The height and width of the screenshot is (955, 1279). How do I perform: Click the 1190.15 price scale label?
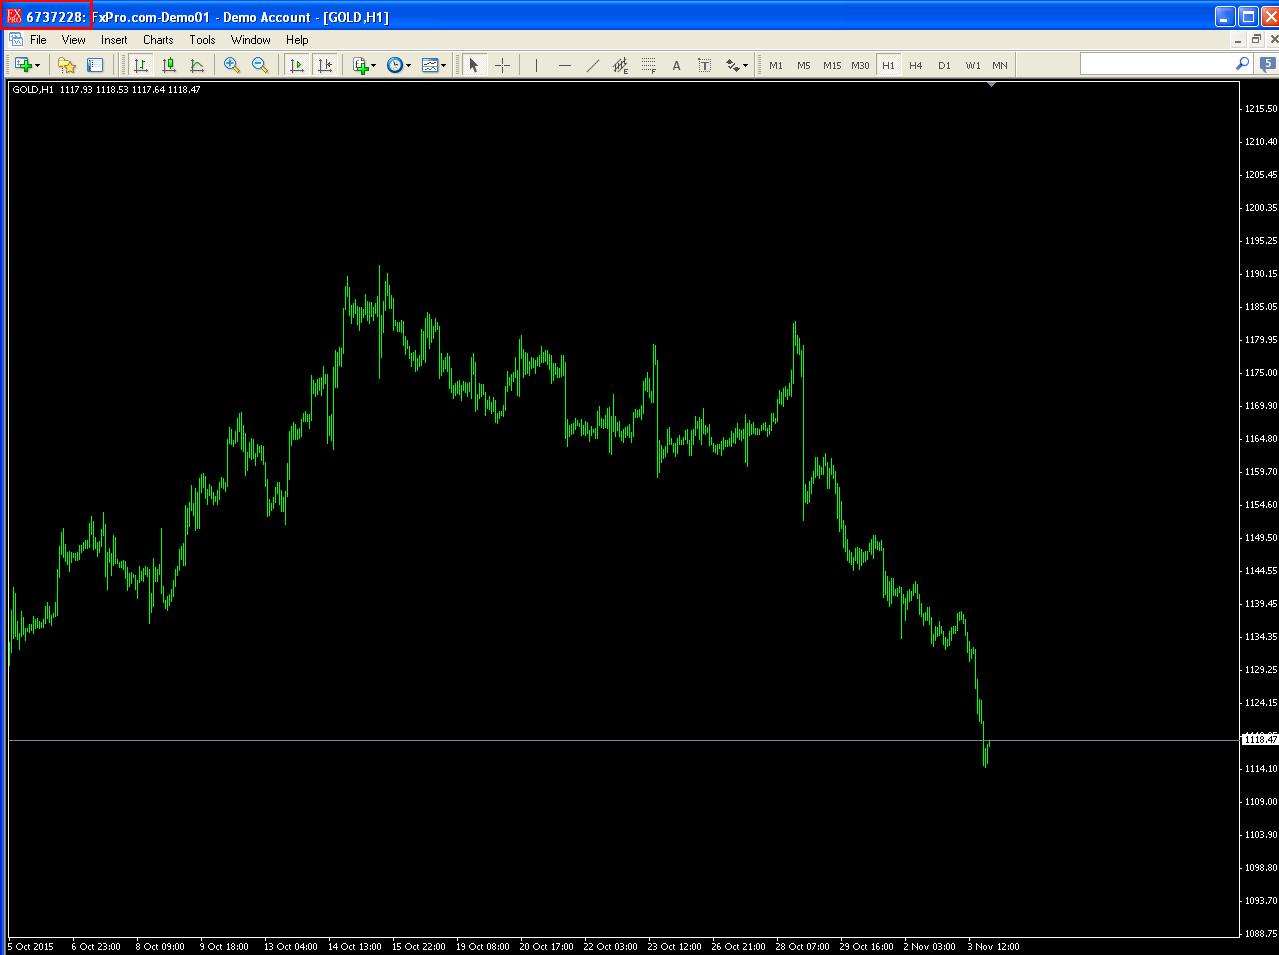coord(1261,273)
